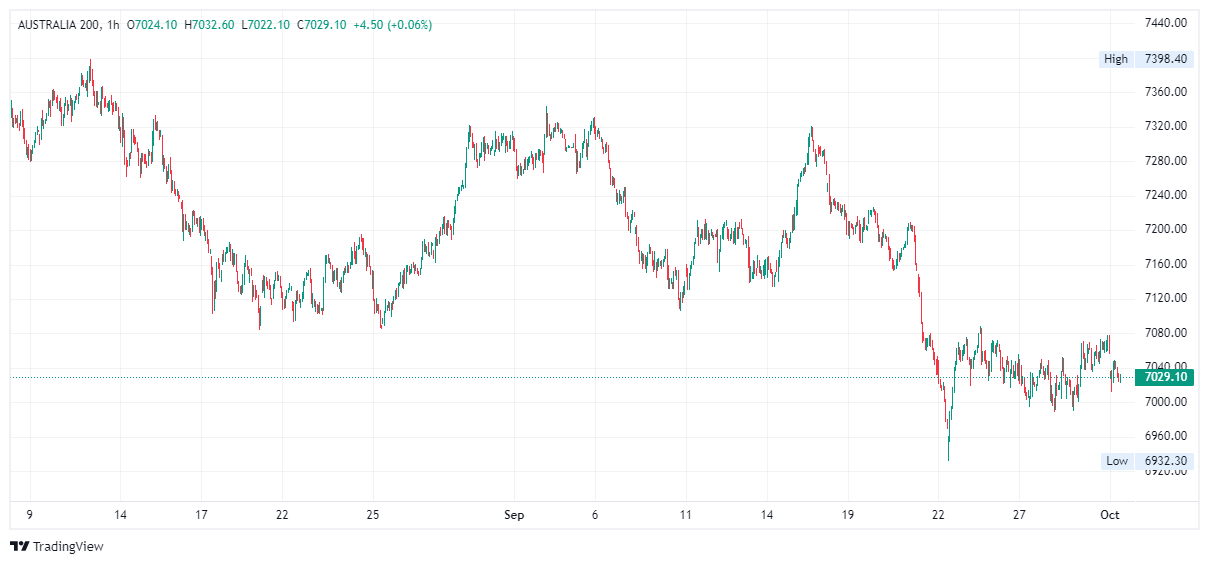Click the close price value C7029.10
This screenshot has height=564, width=1209.
[x=322, y=24]
